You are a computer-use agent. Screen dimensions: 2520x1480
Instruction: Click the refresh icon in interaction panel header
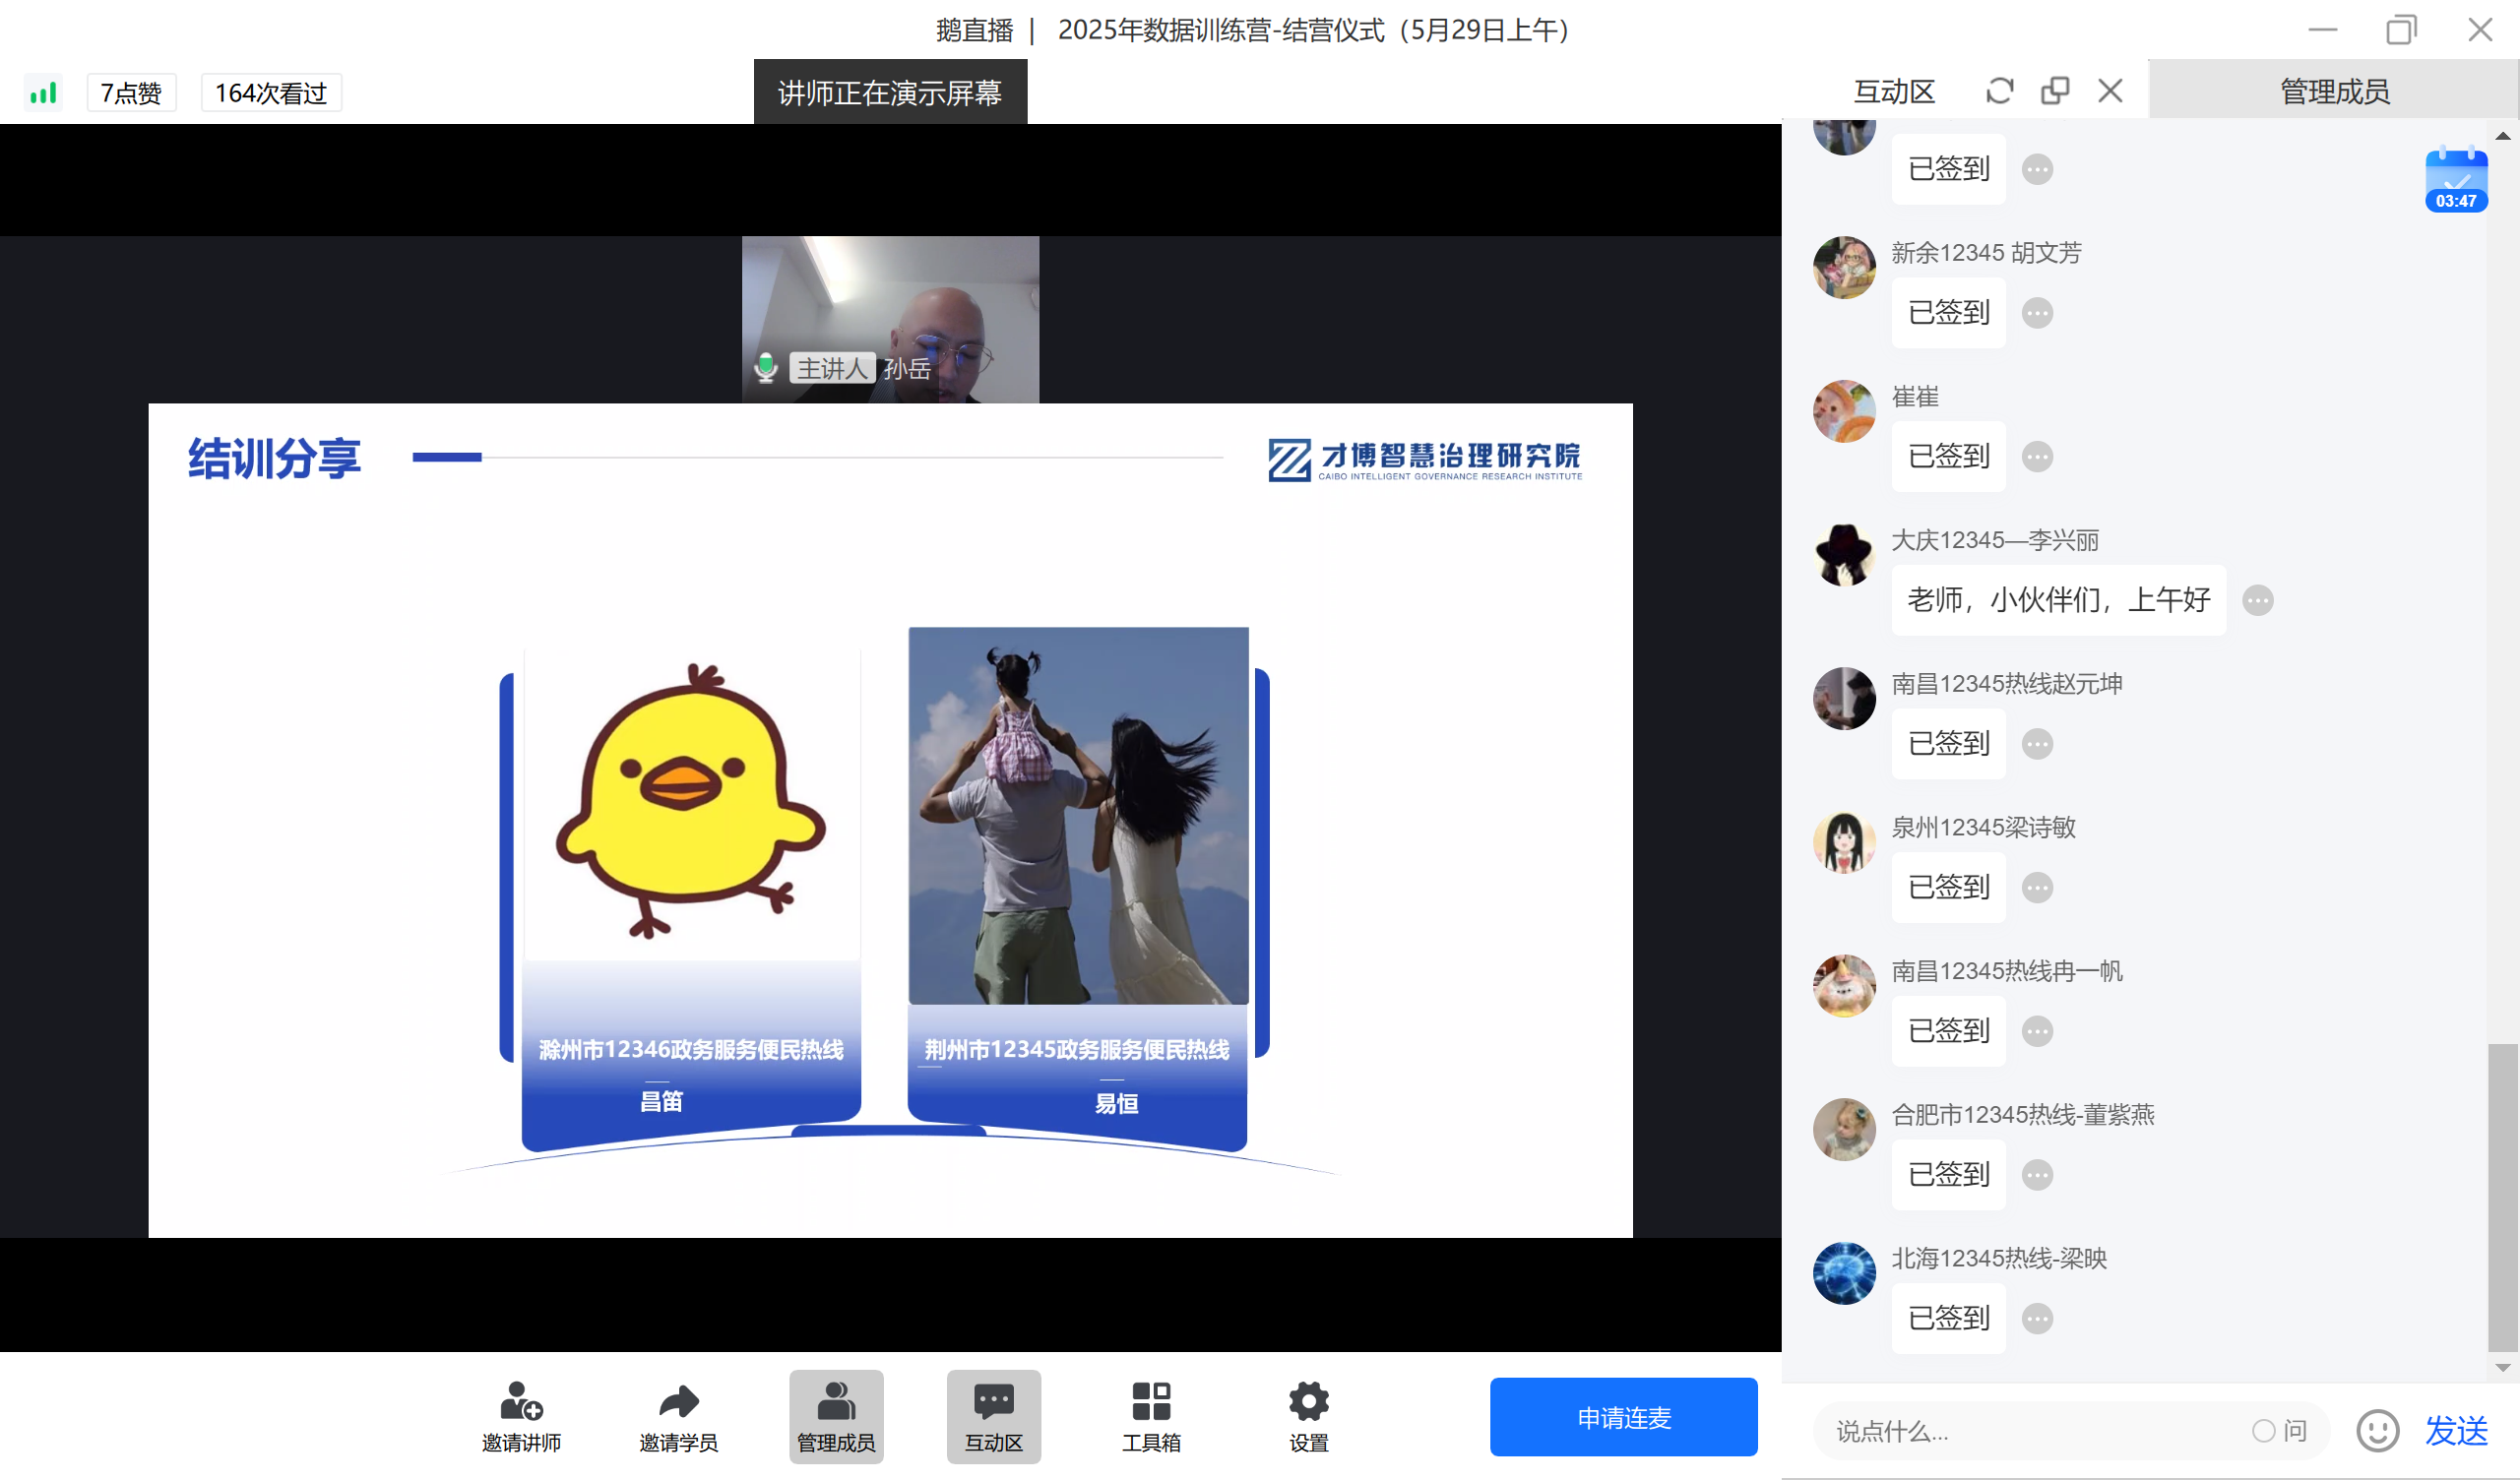click(1999, 91)
